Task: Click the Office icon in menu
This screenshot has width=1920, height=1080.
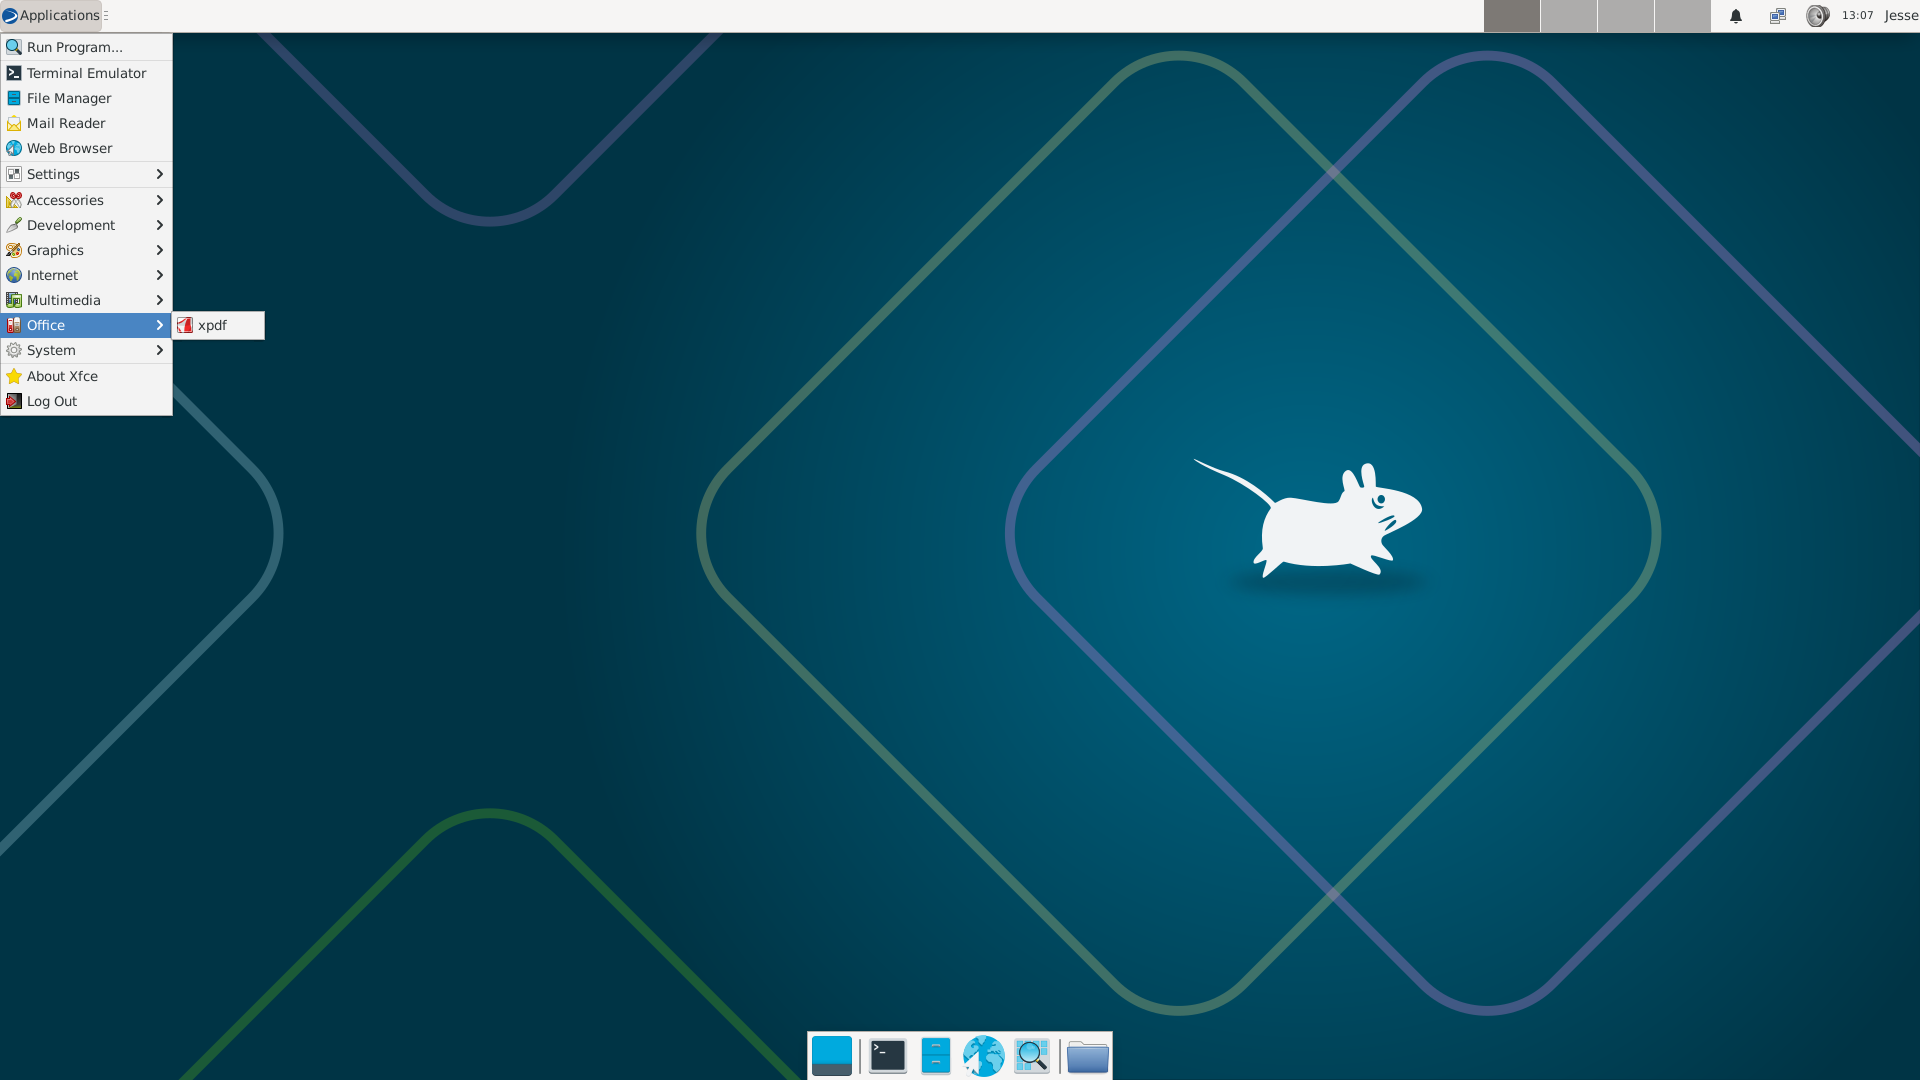Action: (x=14, y=325)
